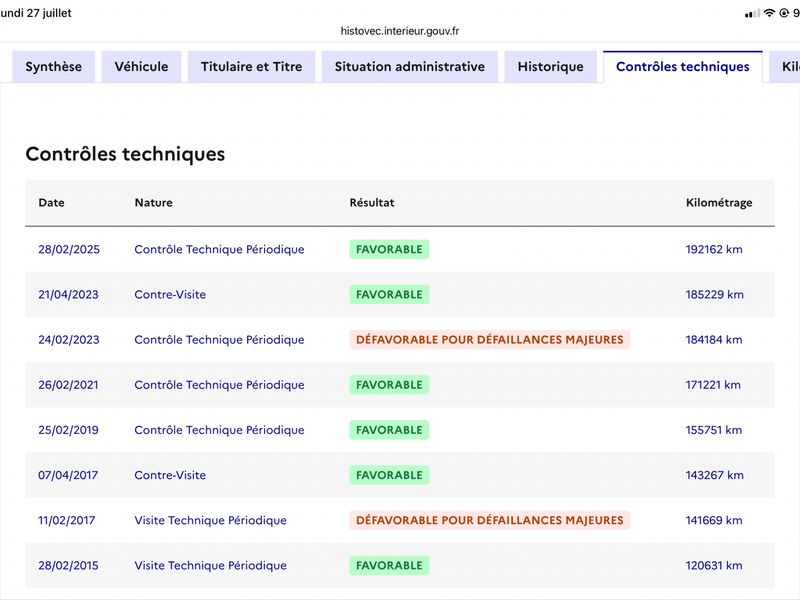Click the mileage 155751 km
The width and height of the screenshot is (800, 600).
pyautogui.click(x=713, y=430)
